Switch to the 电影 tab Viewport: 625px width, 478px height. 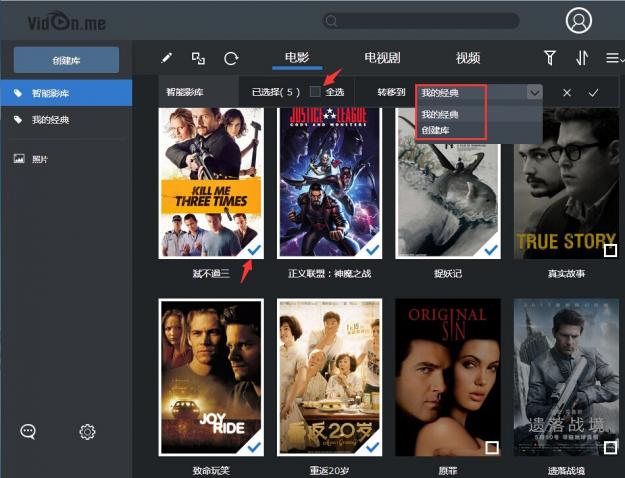(297, 58)
